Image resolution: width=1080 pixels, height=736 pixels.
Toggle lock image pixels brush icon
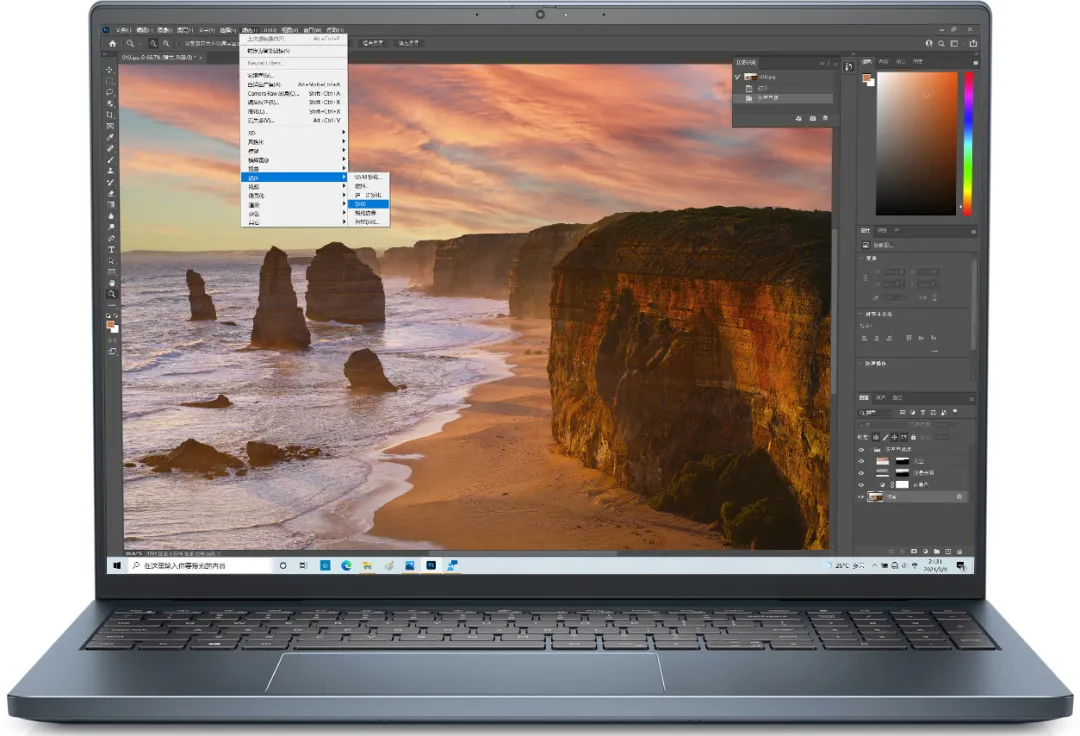click(886, 437)
